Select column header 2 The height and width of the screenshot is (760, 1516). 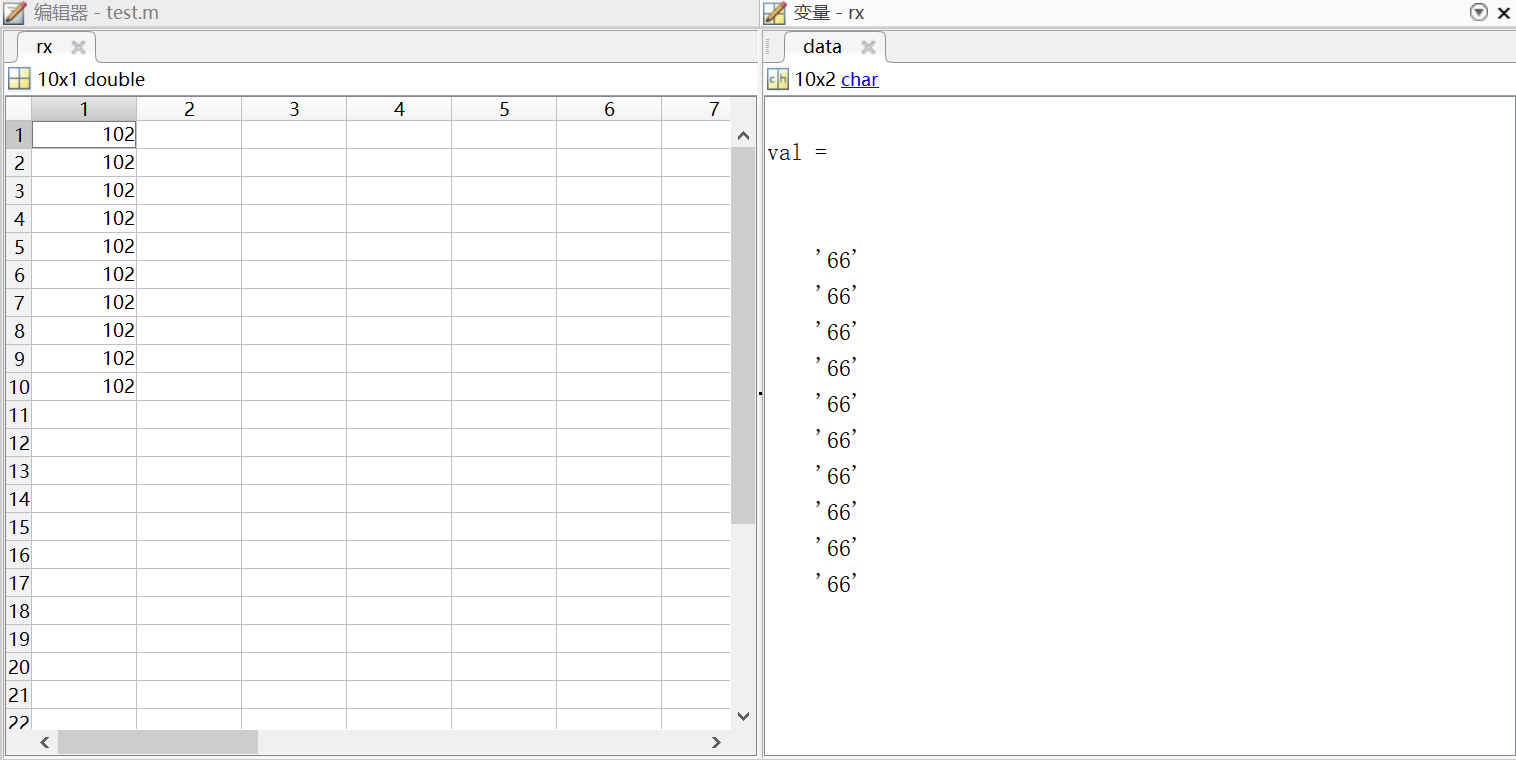click(189, 109)
